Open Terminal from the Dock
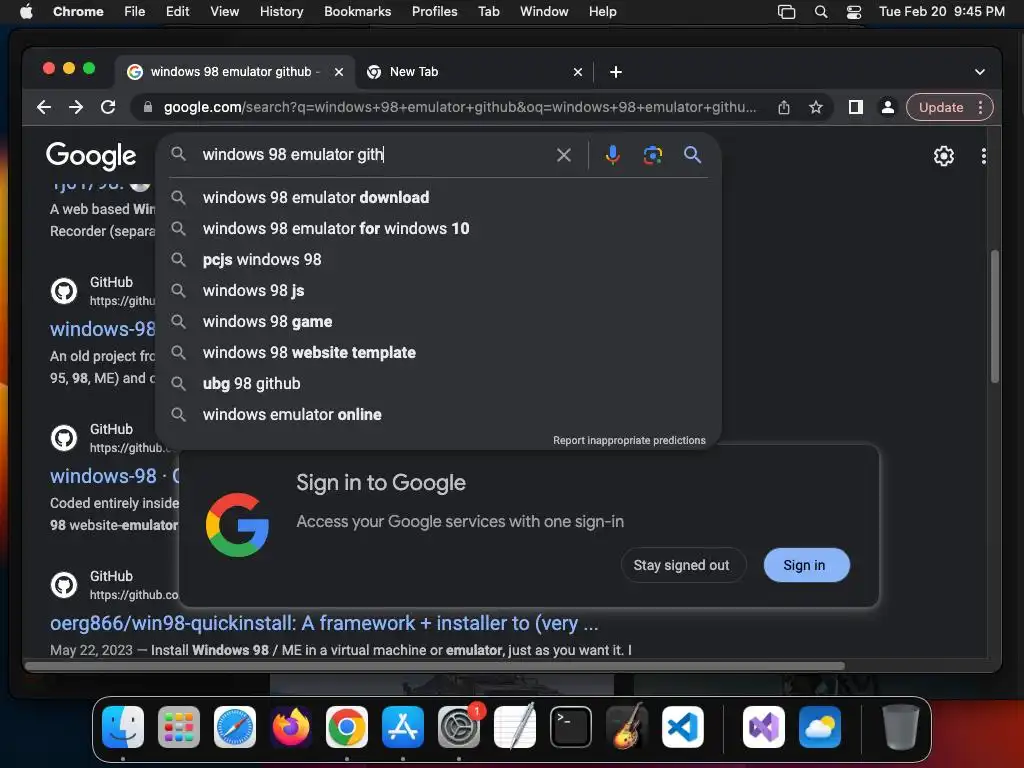 pos(571,727)
